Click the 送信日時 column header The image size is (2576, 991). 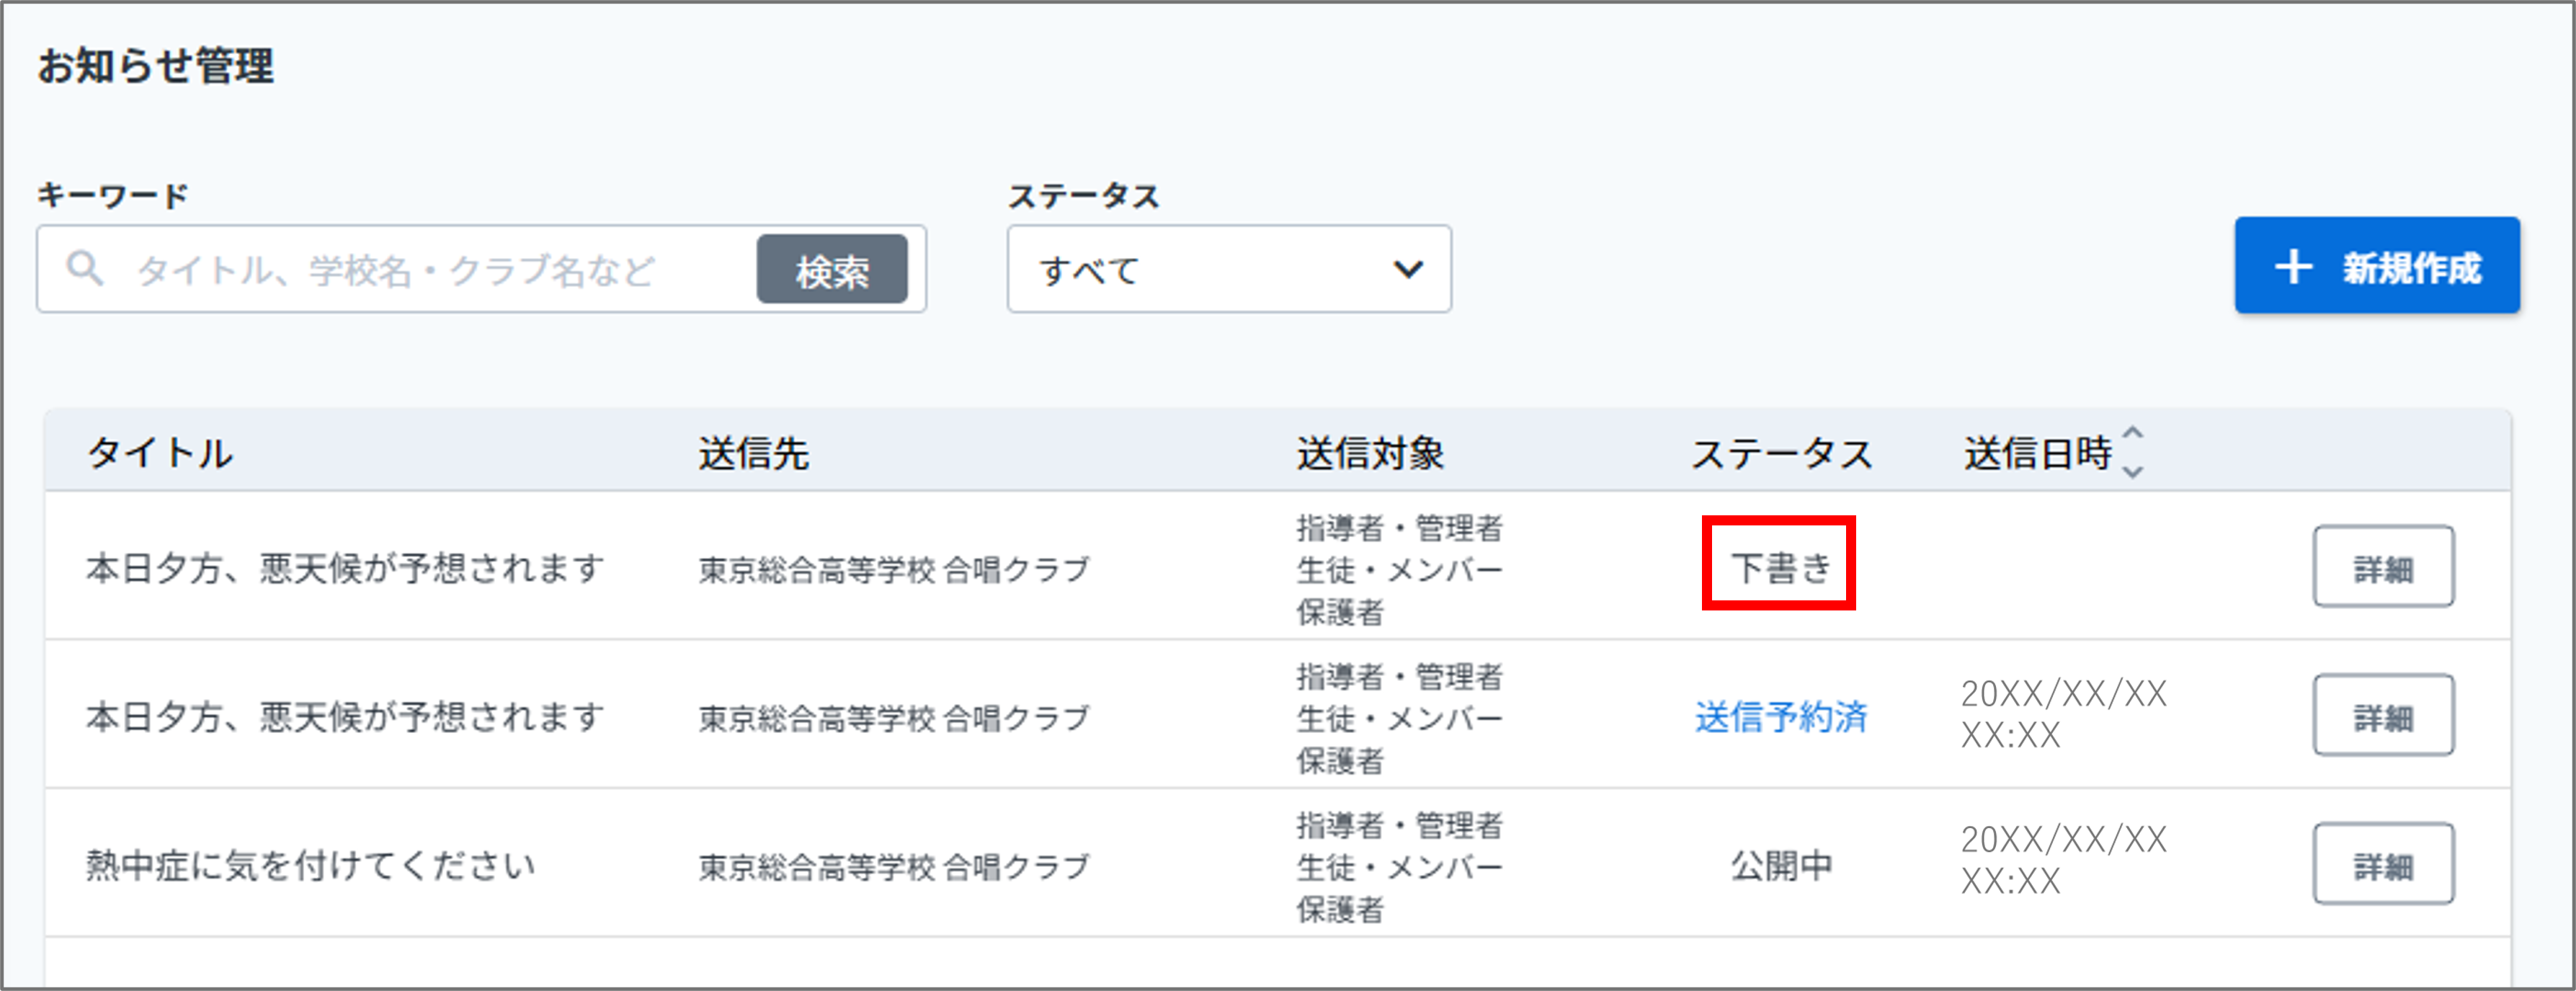tap(2037, 453)
